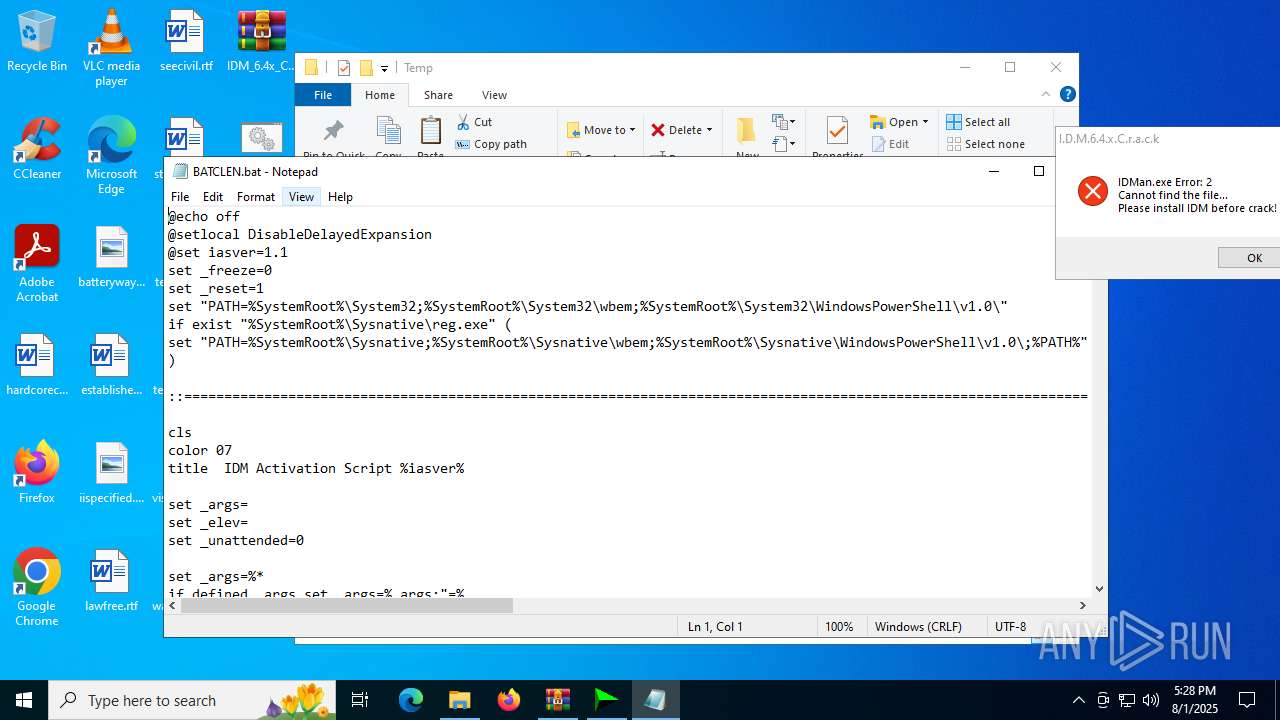Screen dimensions: 1280x720
Task: Open the lawfree.rtf document on desktop
Action: [x=111, y=581]
